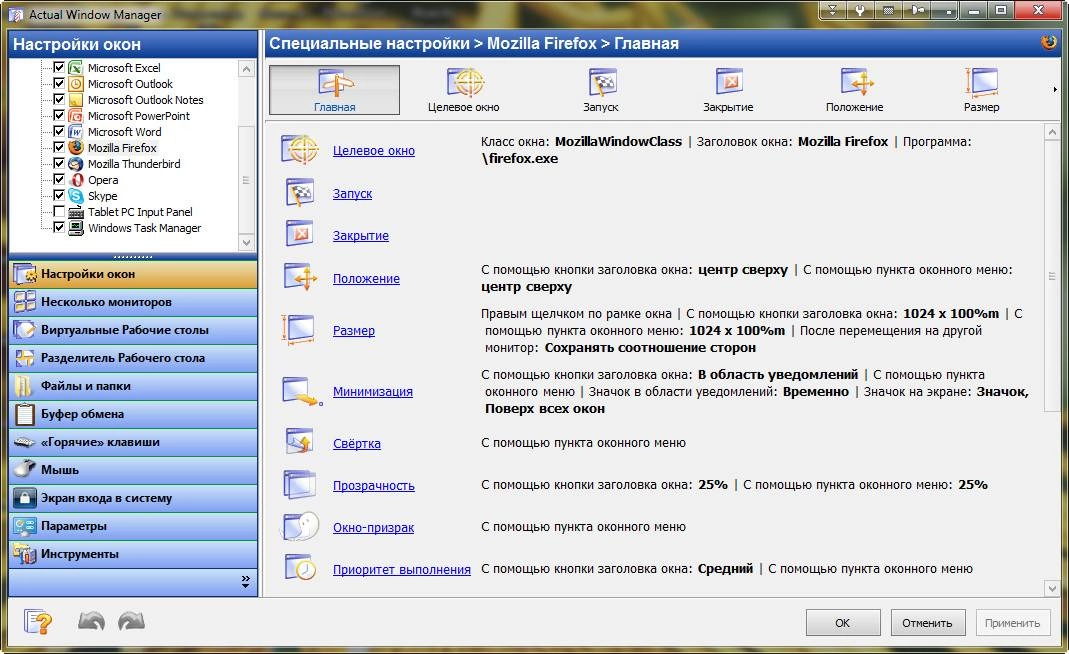The height and width of the screenshot is (654, 1069).
Task: Click the Целевое окно link
Action: tap(374, 151)
